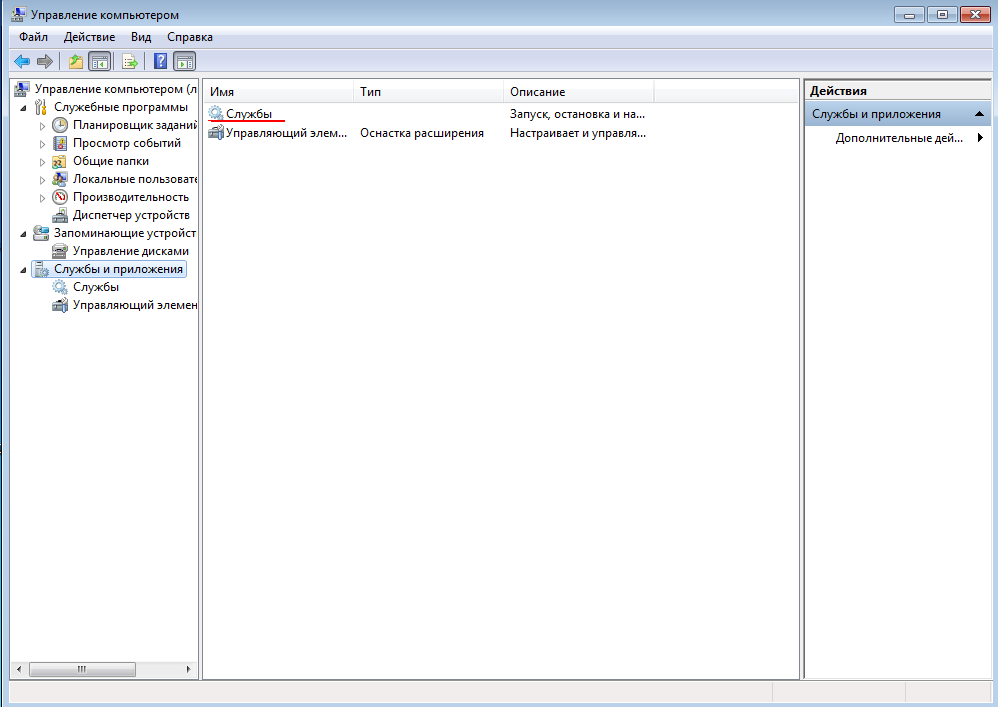Toggle the Show/Hide Action Pane icon
The width and height of the screenshot is (998, 707).
click(x=185, y=62)
